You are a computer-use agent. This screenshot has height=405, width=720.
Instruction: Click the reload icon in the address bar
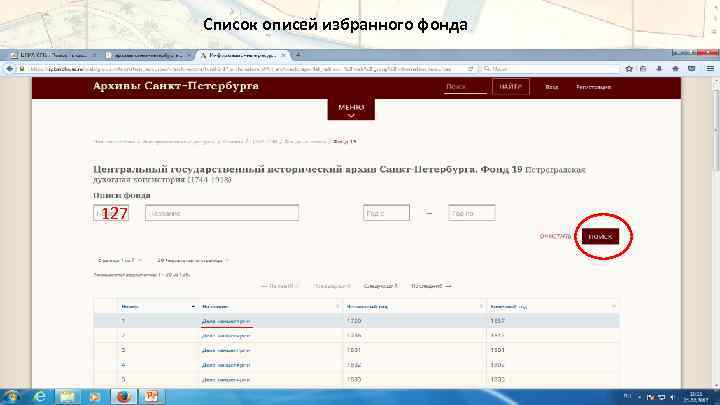pos(470,69)
